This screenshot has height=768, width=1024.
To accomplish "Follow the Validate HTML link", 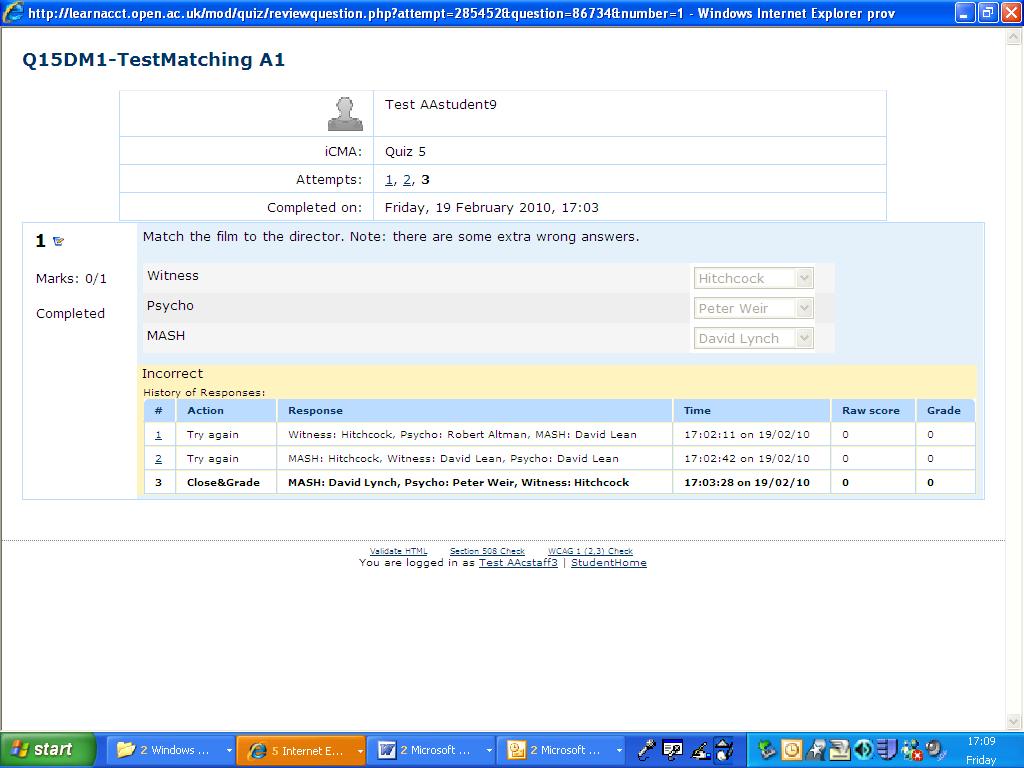I will [x=398, y=551].
